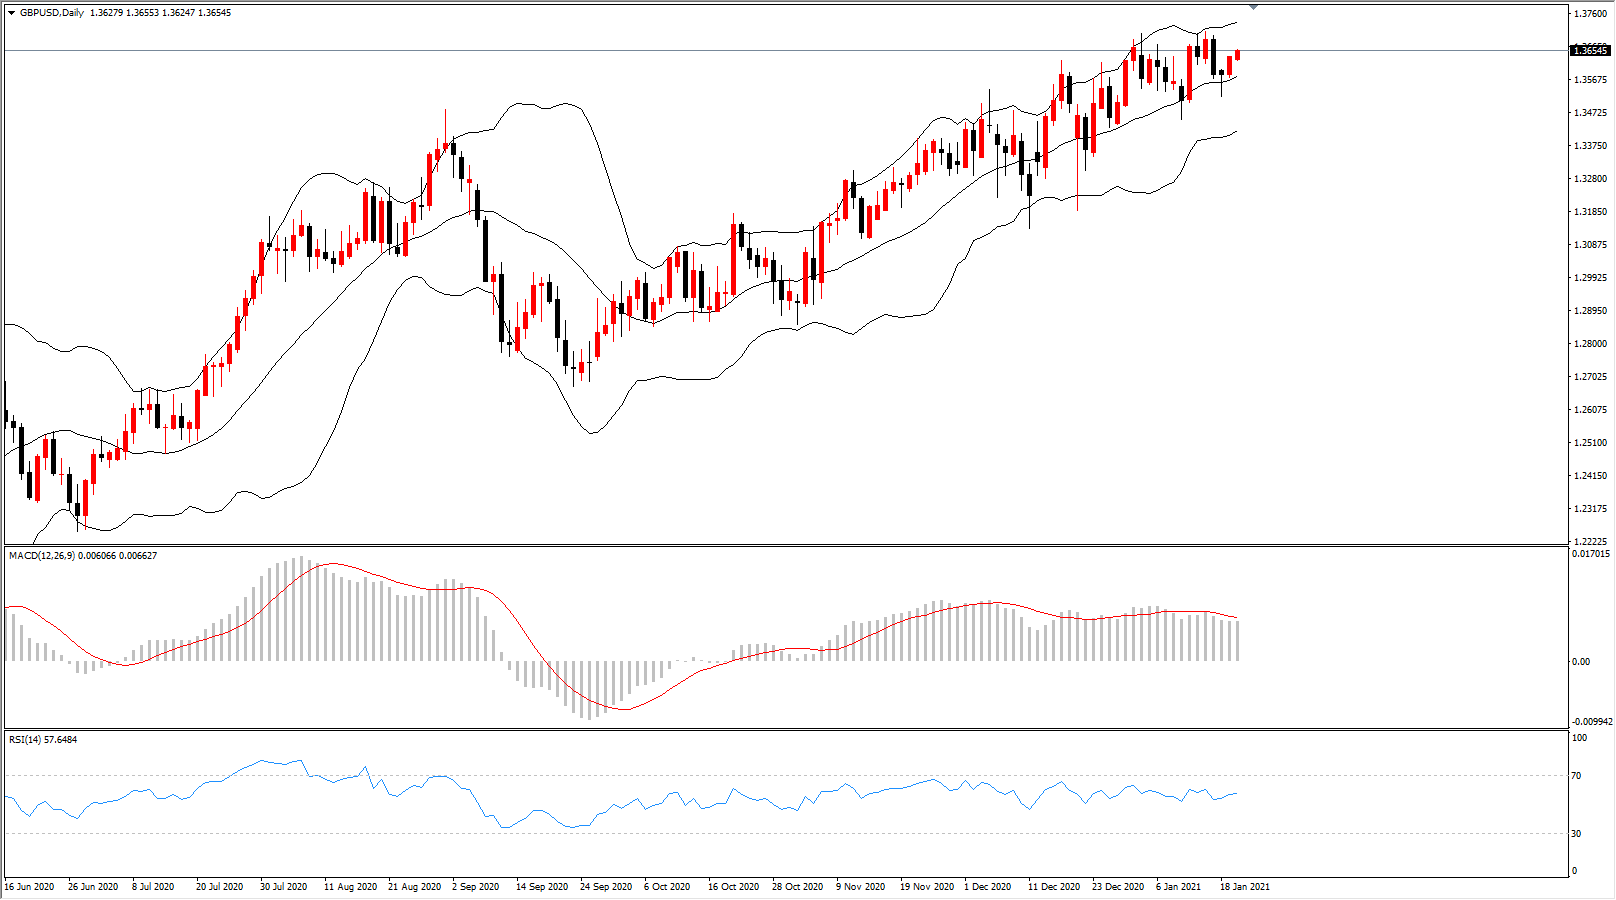The height and width of the screenshot is (900, 1616).
Task: Click the 1.25100 price scale value
Action: pyautogui.click(x=1590, y=443)
